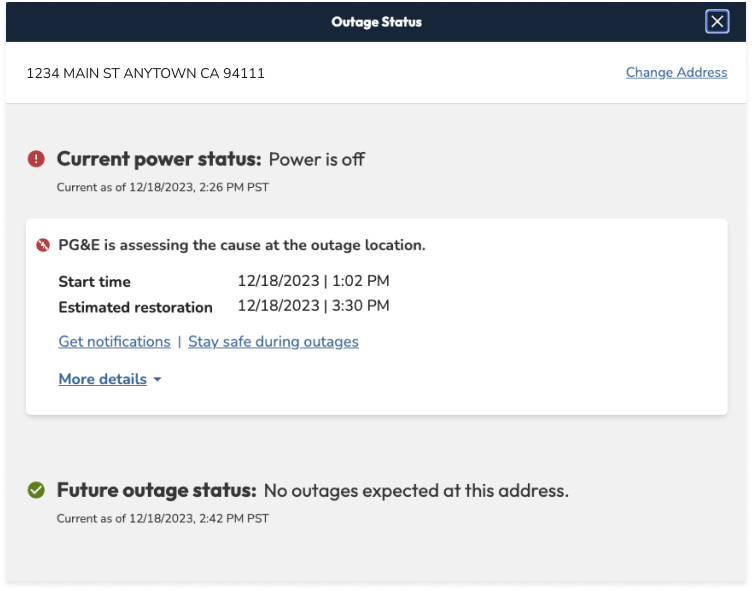Open the Get notifications link
Screen dimensions: 752x591
pos(114,342)
